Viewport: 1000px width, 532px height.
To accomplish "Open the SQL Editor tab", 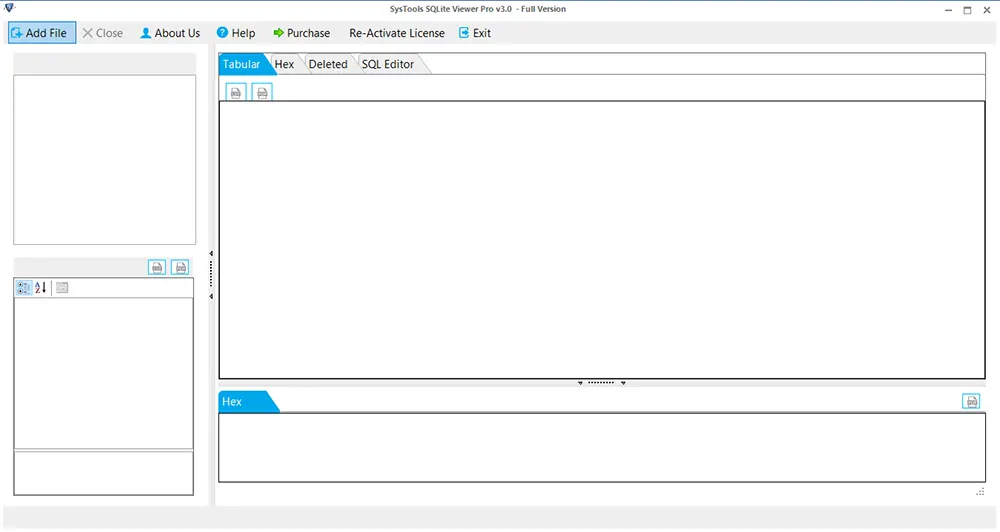I will tap(387, 64).
